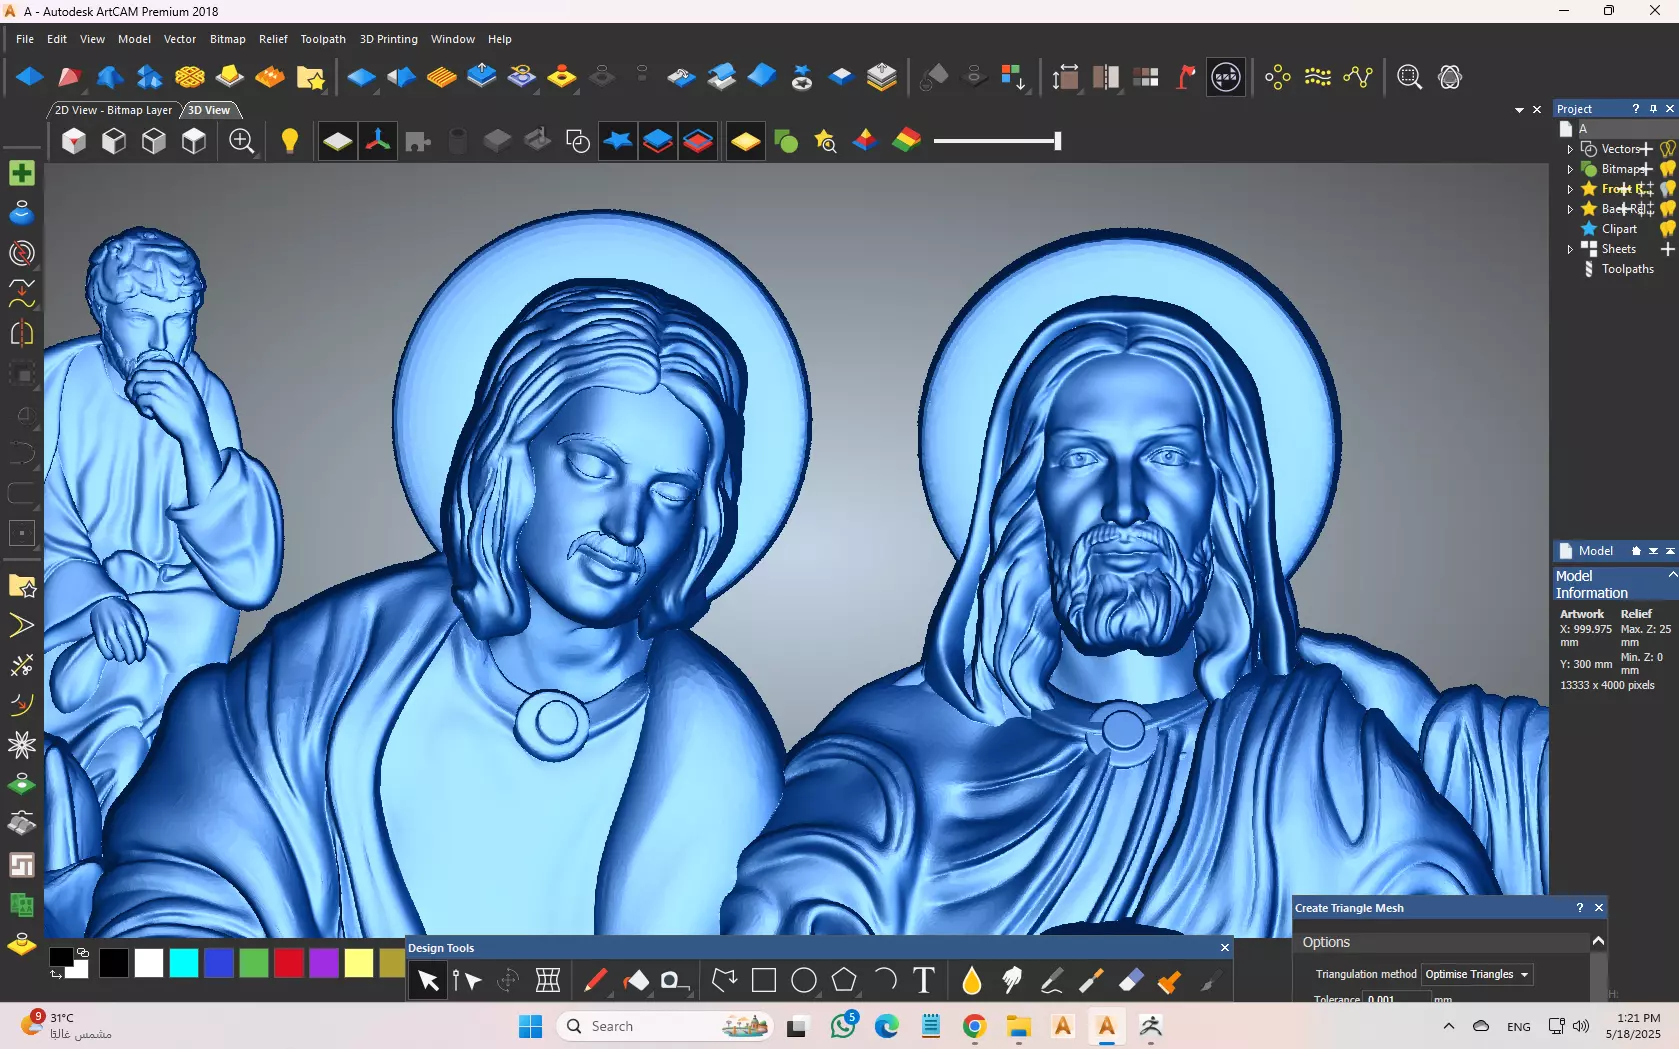Open the Relief menu
Viewport: 1679px width, 1049px height.
coord(273,39)
